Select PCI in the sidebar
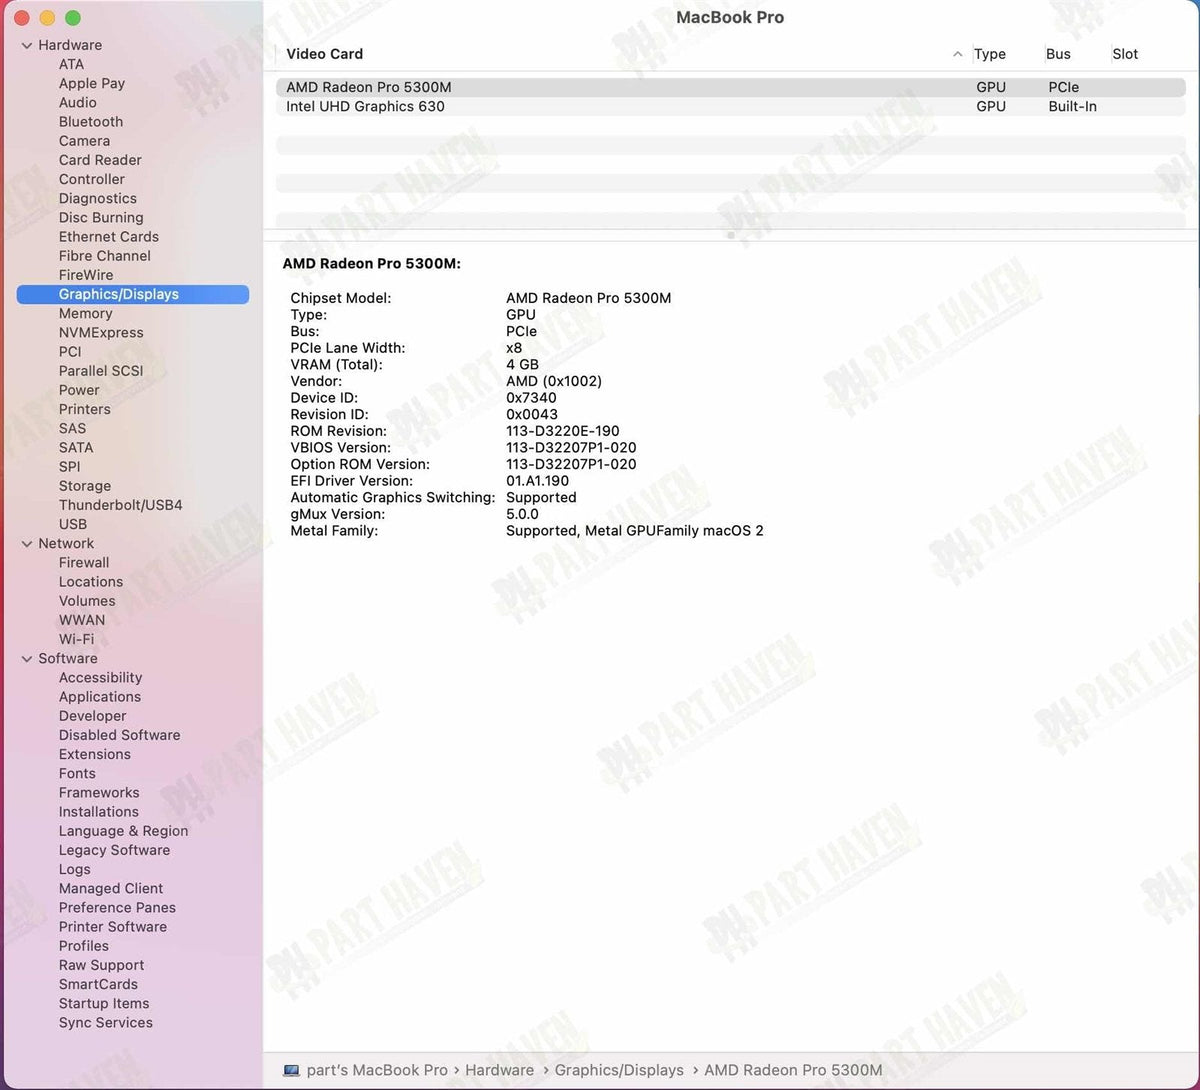Image resolution: width=1200 pixels, height=1090 pixels. tap(70, 351)
